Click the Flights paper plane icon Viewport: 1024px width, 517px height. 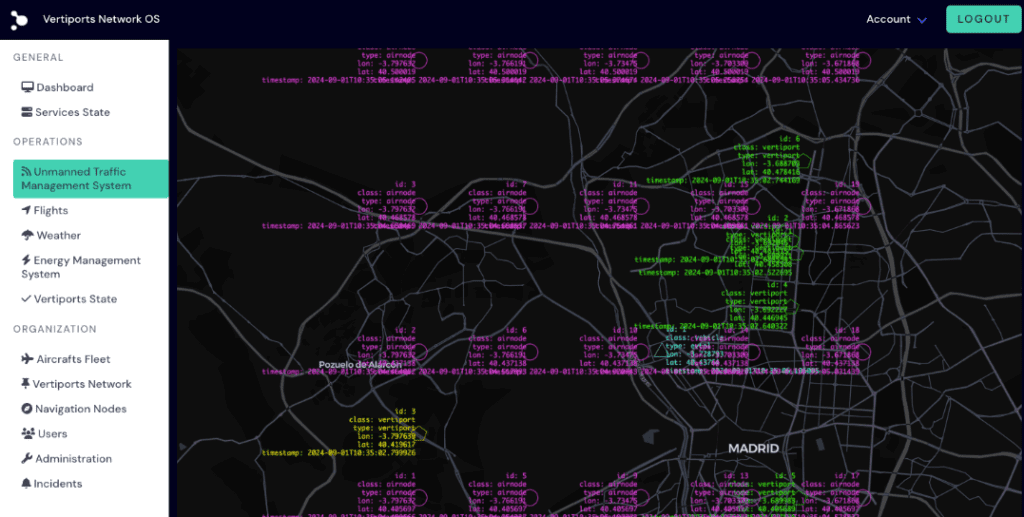(x=27, y=211)
